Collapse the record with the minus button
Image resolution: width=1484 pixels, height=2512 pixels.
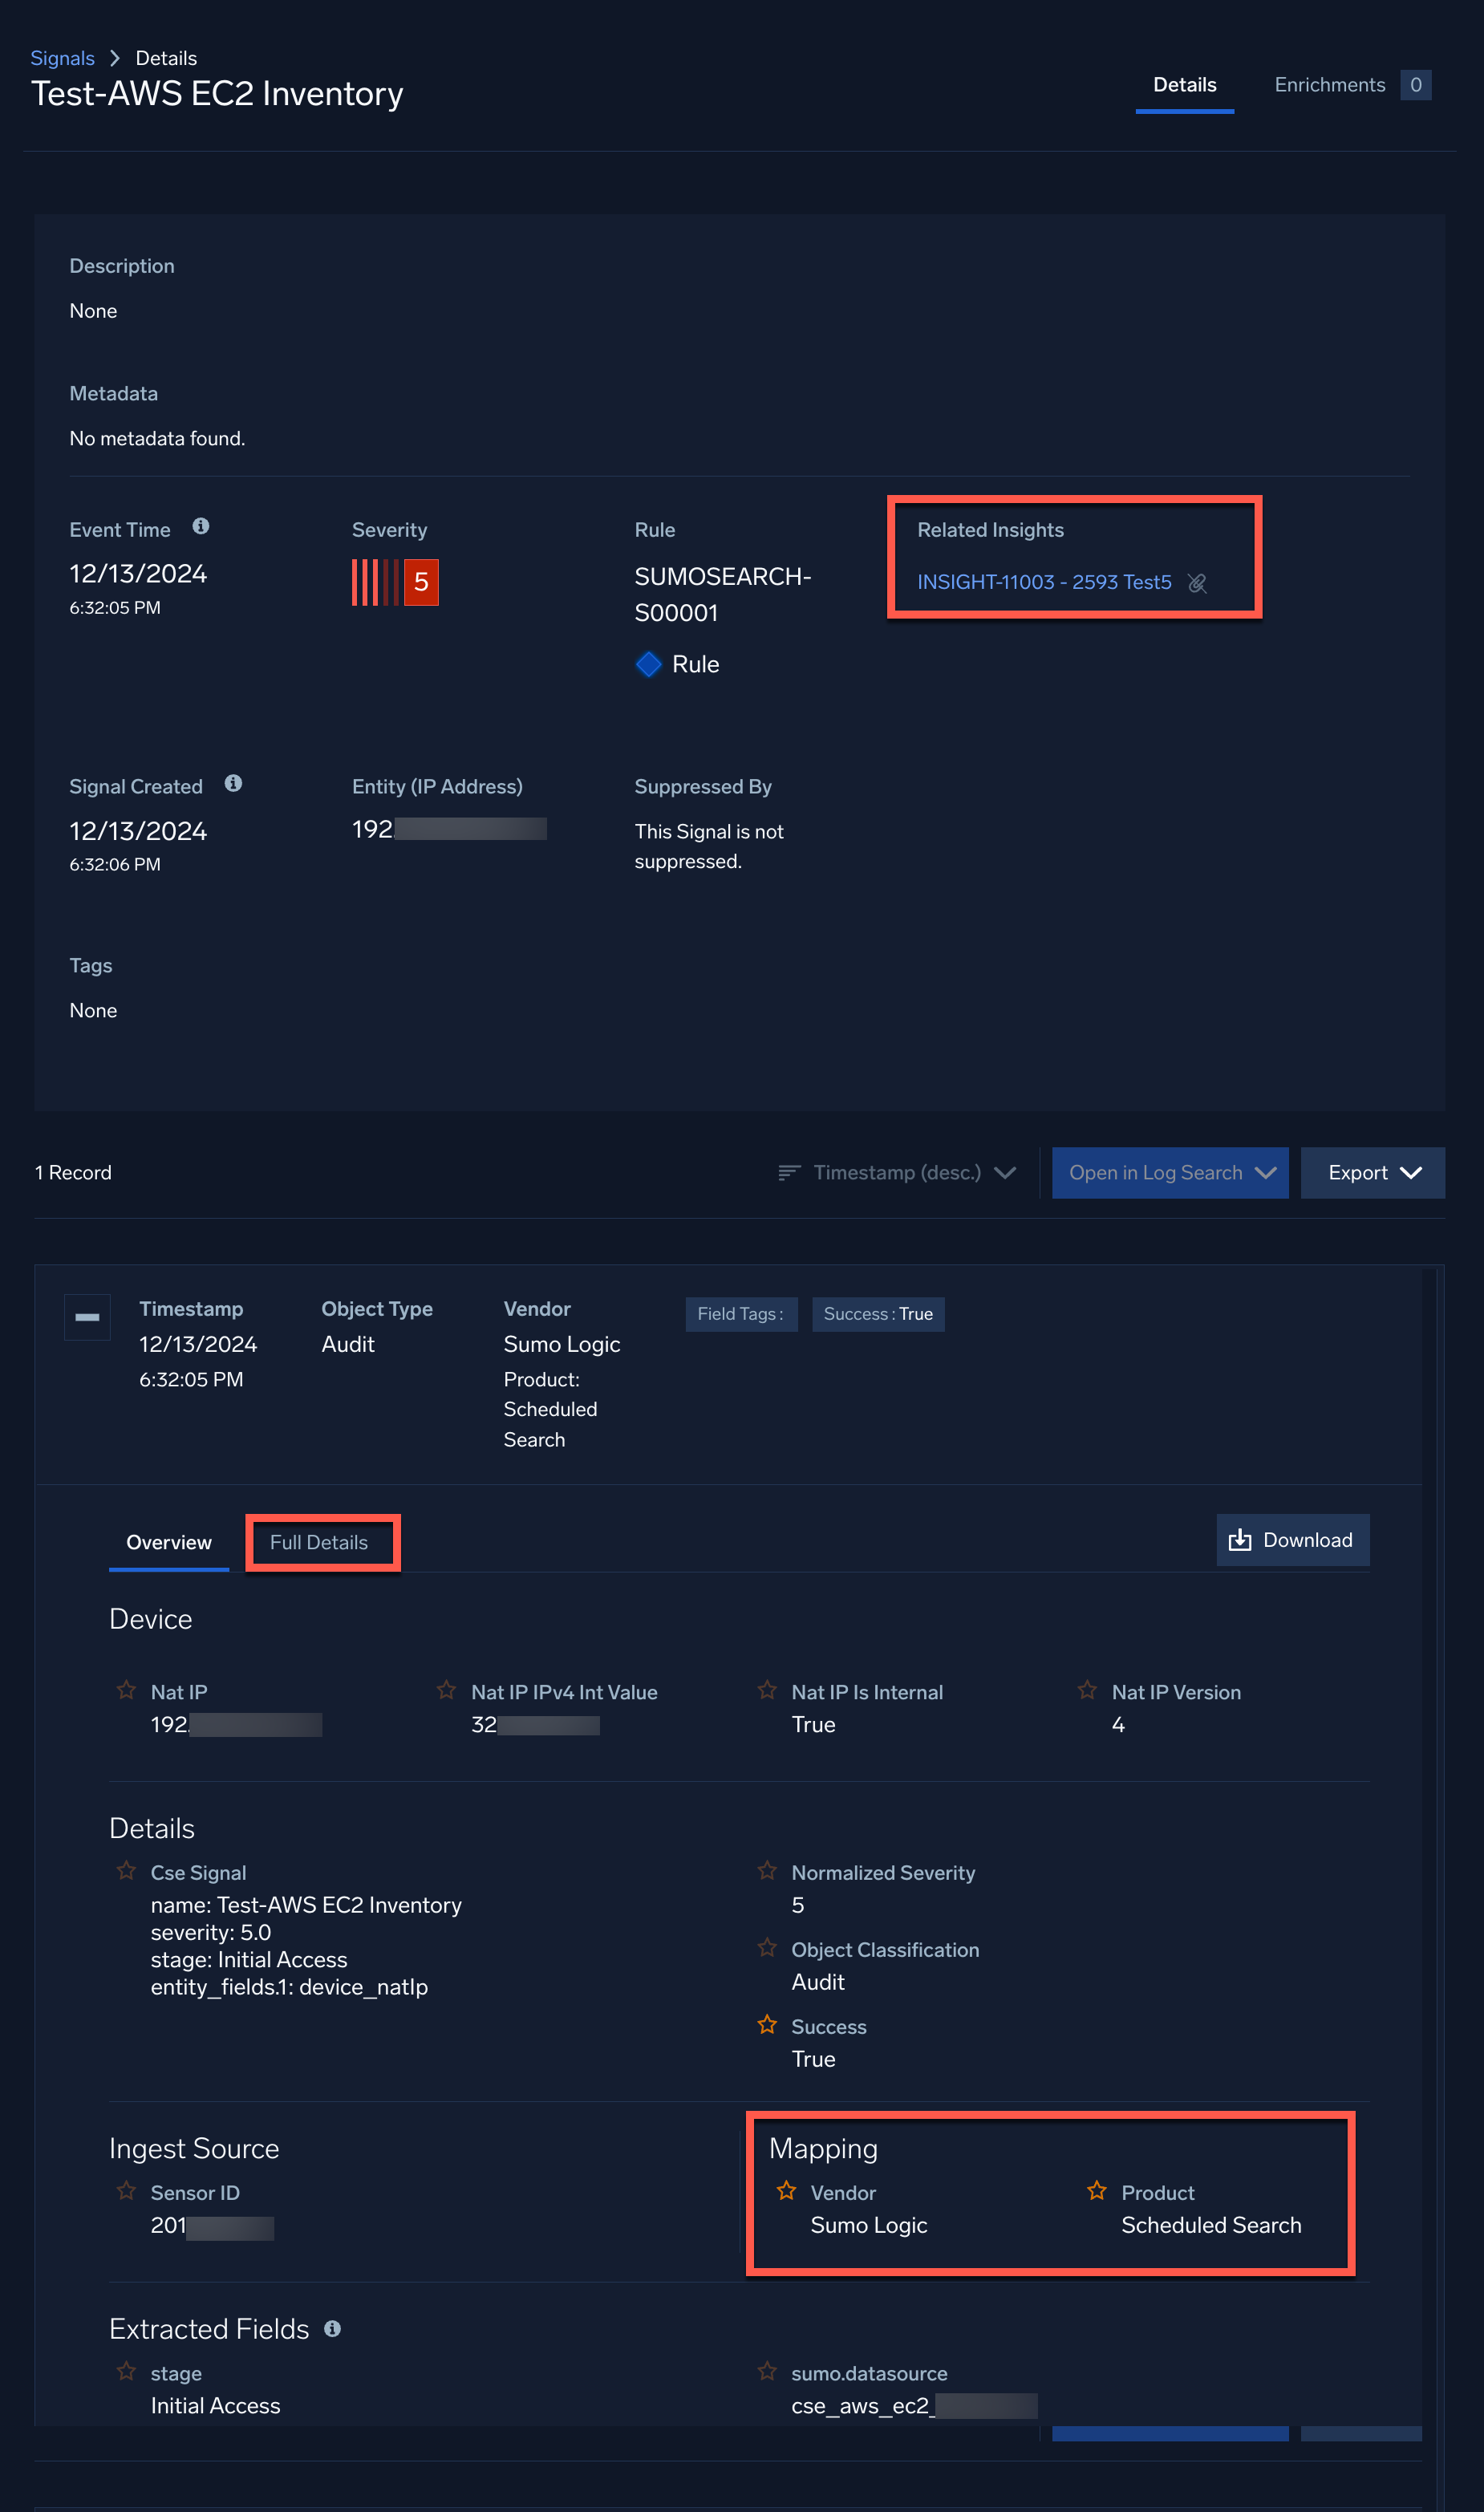tap(87, 1317)
